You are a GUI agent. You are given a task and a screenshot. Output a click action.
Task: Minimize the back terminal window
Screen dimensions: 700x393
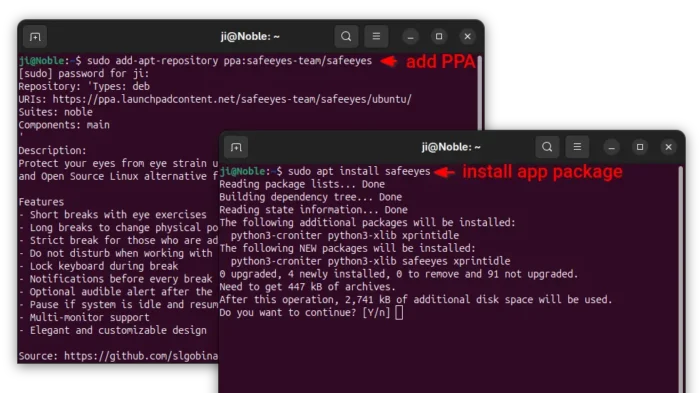tap(410, 37)
